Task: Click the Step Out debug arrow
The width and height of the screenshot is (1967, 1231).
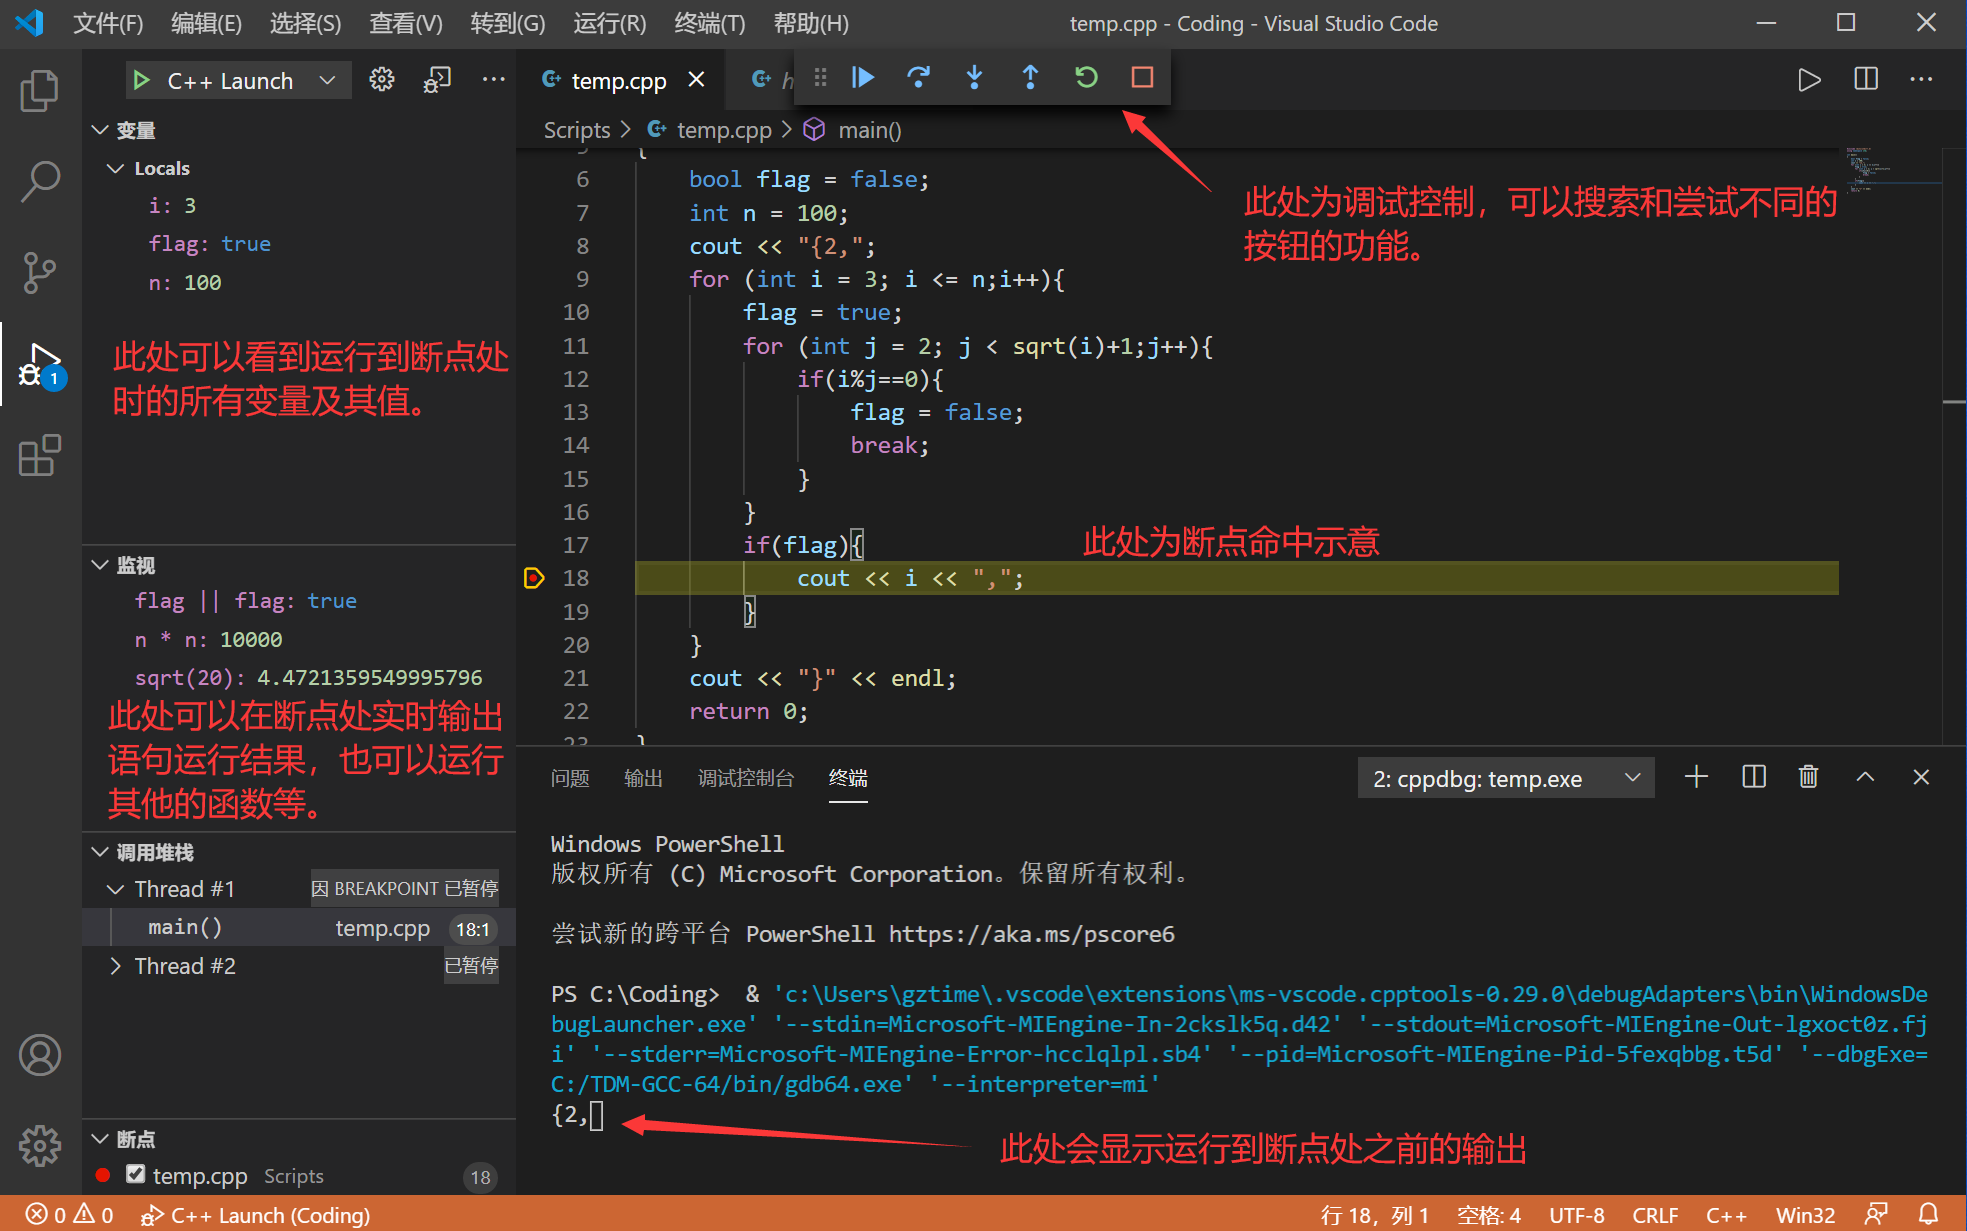Action: (x=1030, y=77)
